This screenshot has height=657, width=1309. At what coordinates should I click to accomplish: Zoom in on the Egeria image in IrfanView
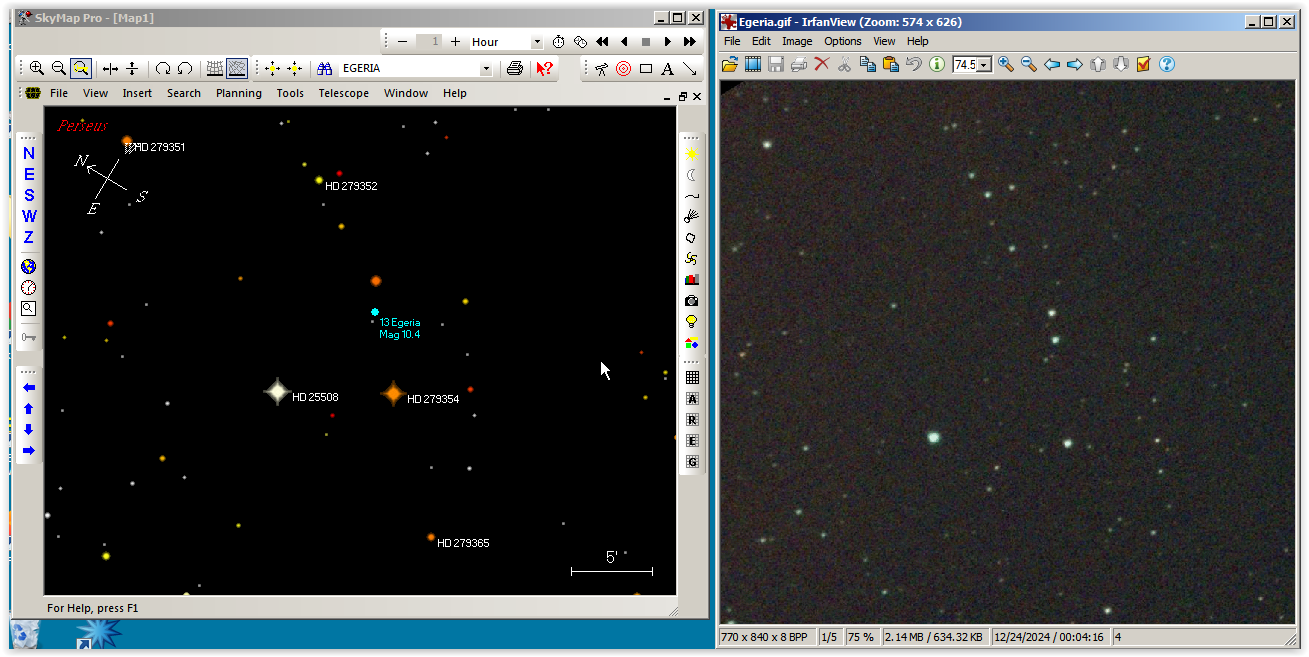pos(1006,64)
